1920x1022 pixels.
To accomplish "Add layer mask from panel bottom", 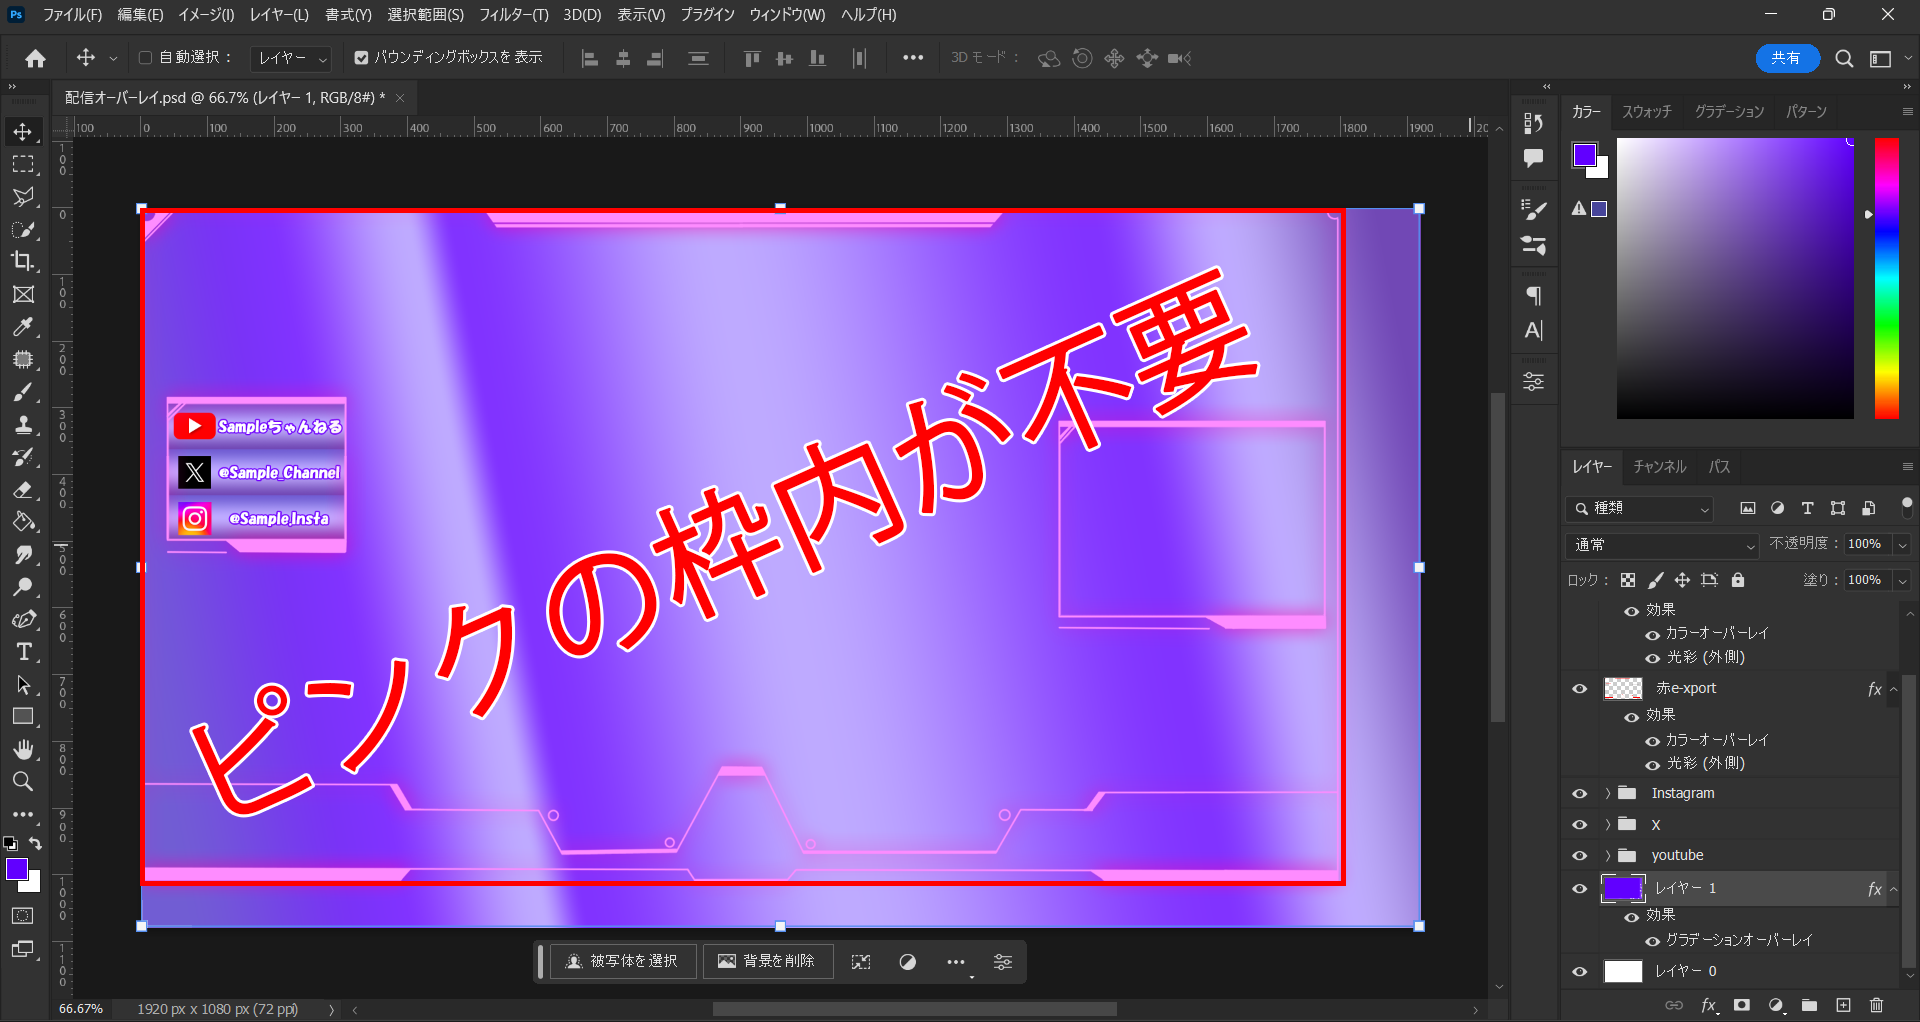I will click(1742, 1005).
